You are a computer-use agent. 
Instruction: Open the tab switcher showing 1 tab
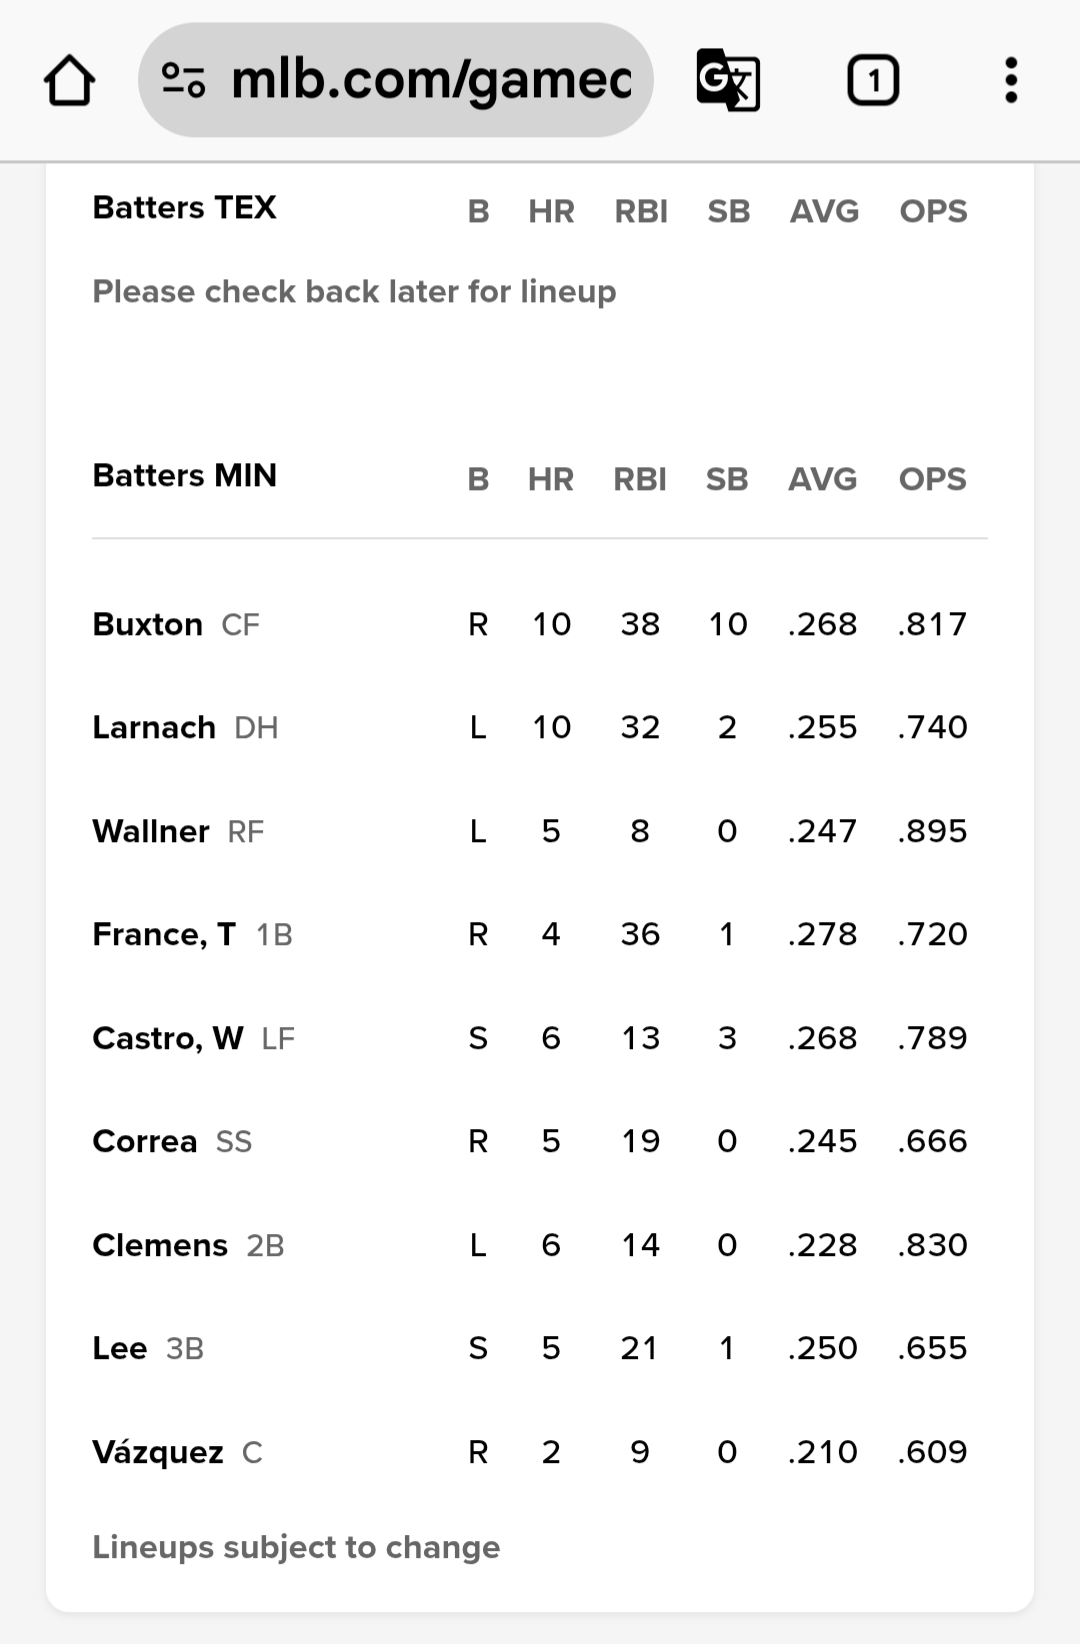pos(873,80)
